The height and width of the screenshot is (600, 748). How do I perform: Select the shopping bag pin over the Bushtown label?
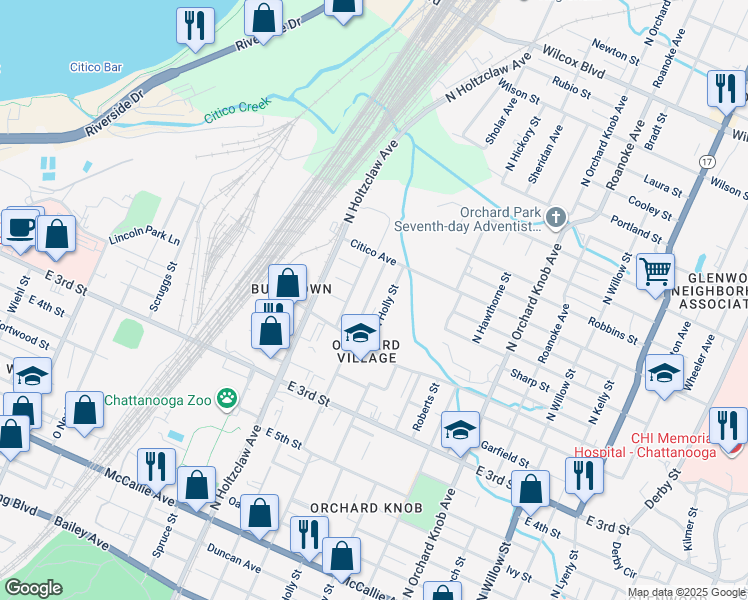coord(287,285)
